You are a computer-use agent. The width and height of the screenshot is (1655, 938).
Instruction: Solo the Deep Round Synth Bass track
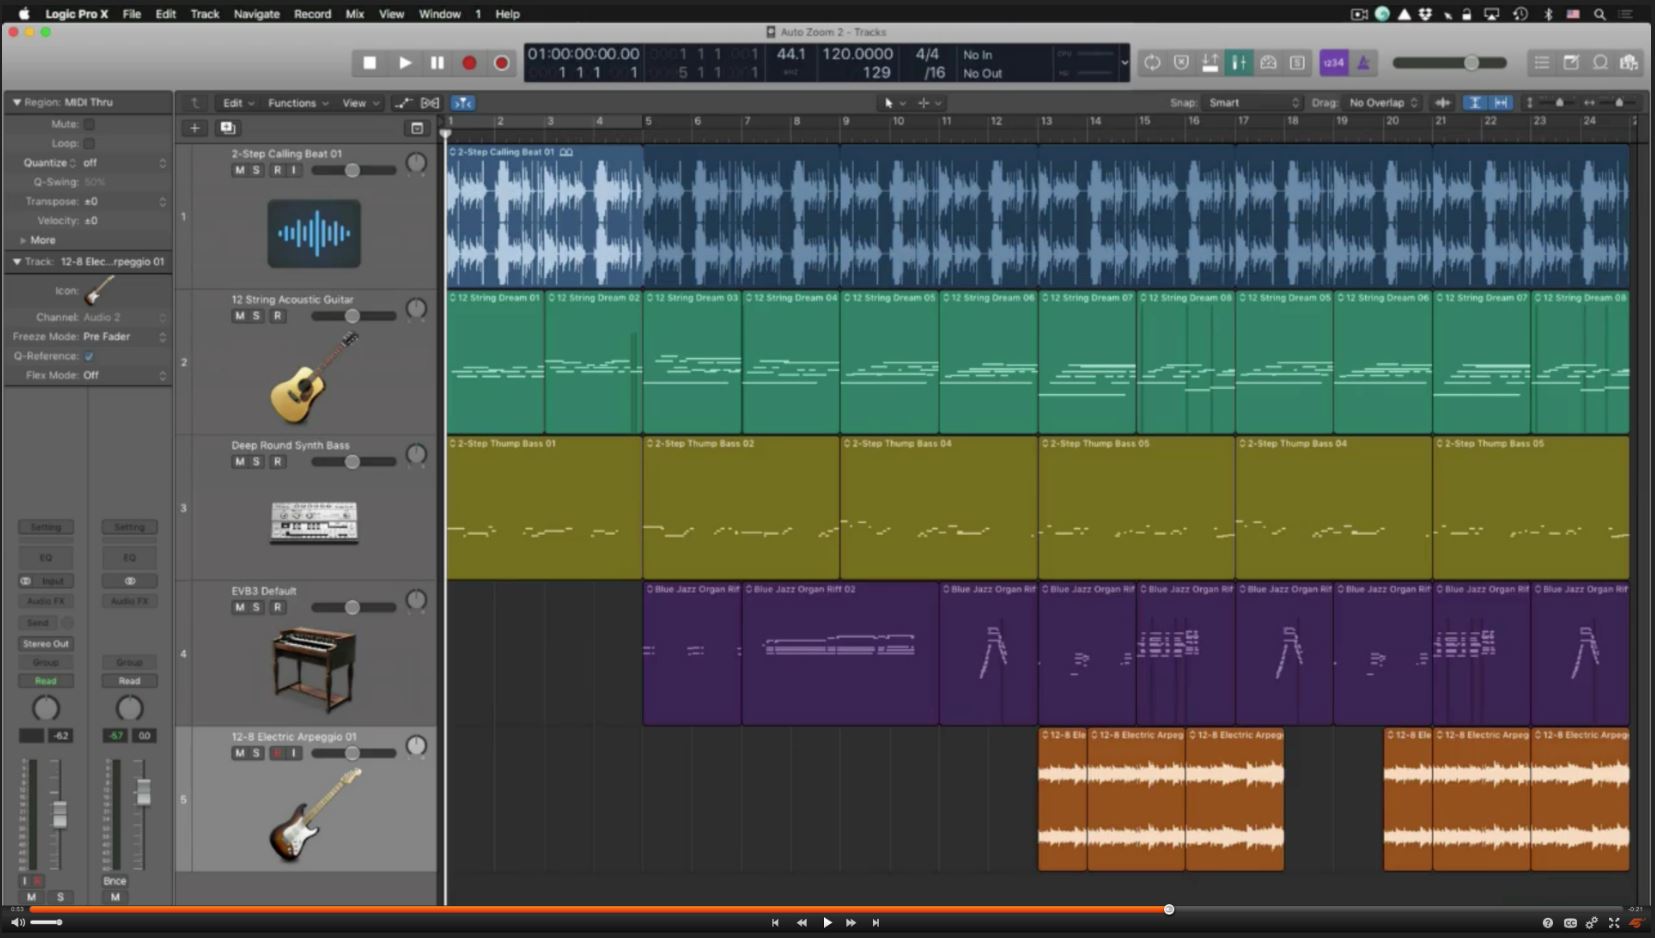[x=256, y=462]
